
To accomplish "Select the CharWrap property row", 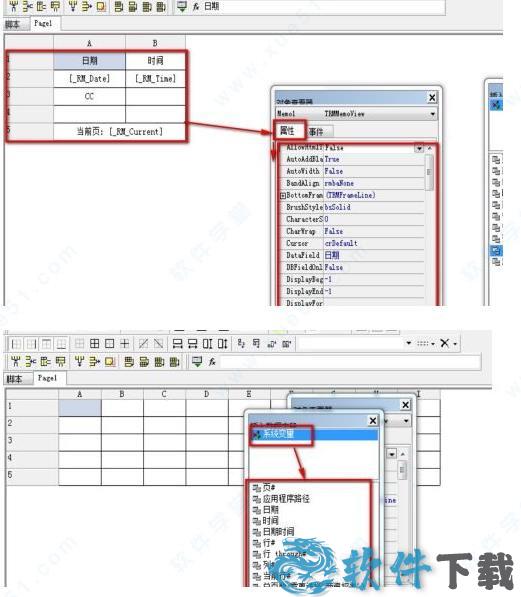I will [352, 231].
